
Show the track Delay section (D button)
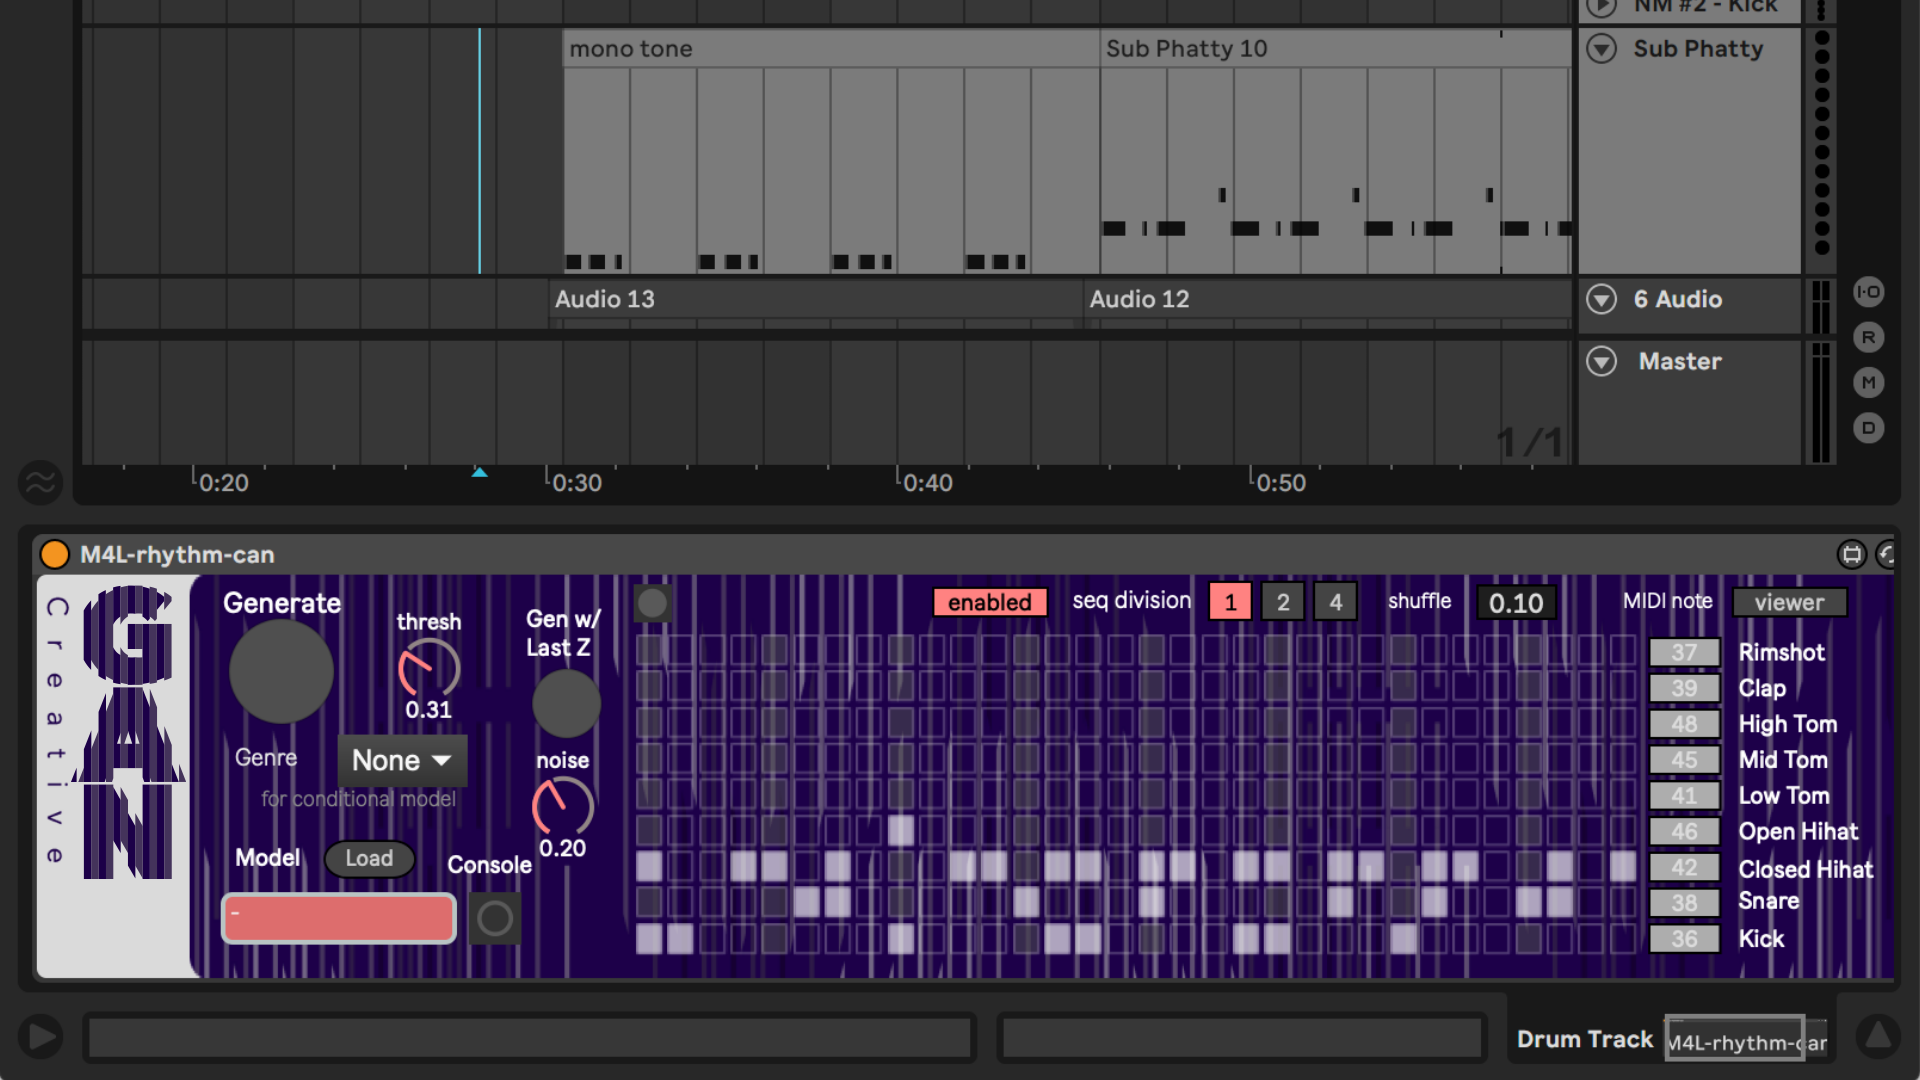[1868, 428]
